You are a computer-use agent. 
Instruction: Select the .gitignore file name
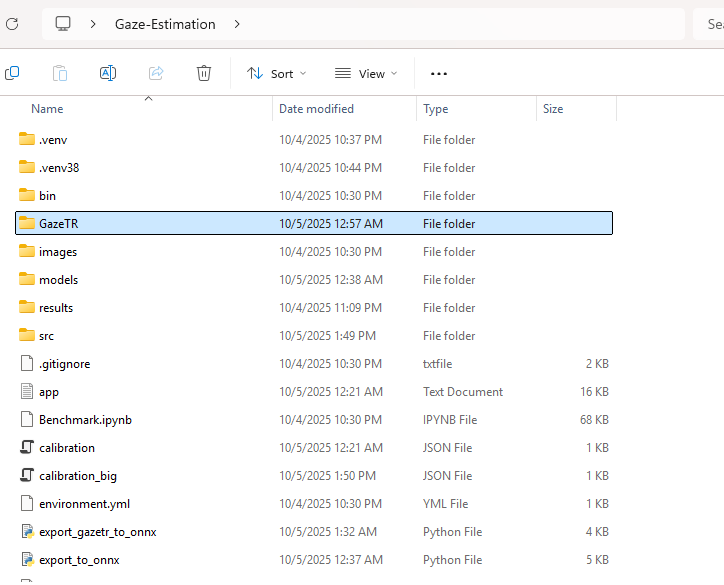(x=65, y=364)
